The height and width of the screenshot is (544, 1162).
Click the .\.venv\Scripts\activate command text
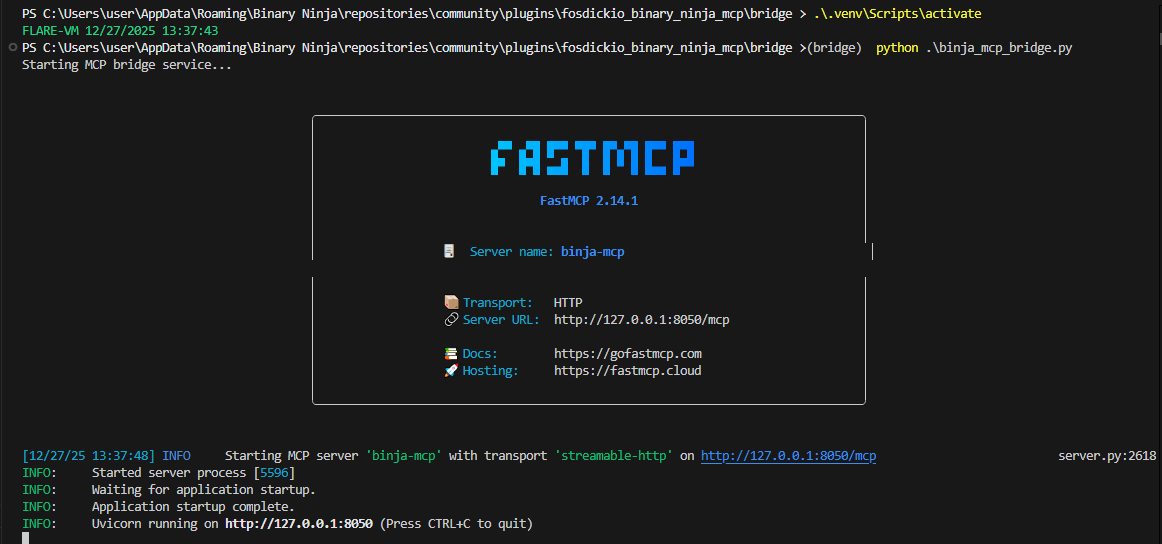tap(899, 14)
